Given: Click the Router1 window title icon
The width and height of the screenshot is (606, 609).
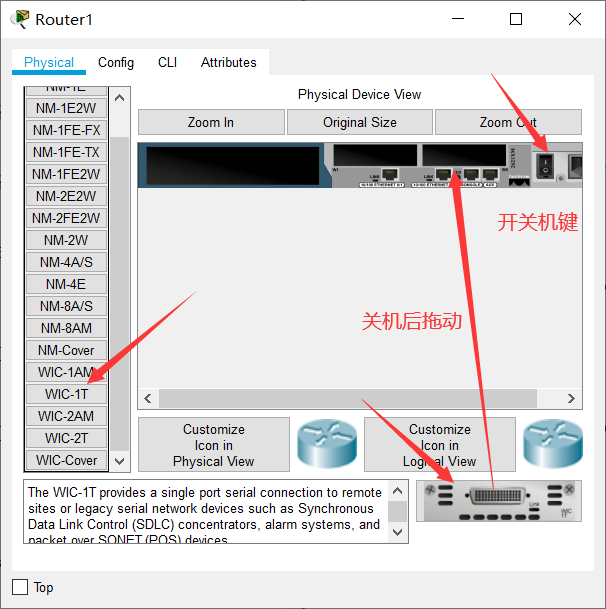Looking at the screenshot, I should 20,19.
